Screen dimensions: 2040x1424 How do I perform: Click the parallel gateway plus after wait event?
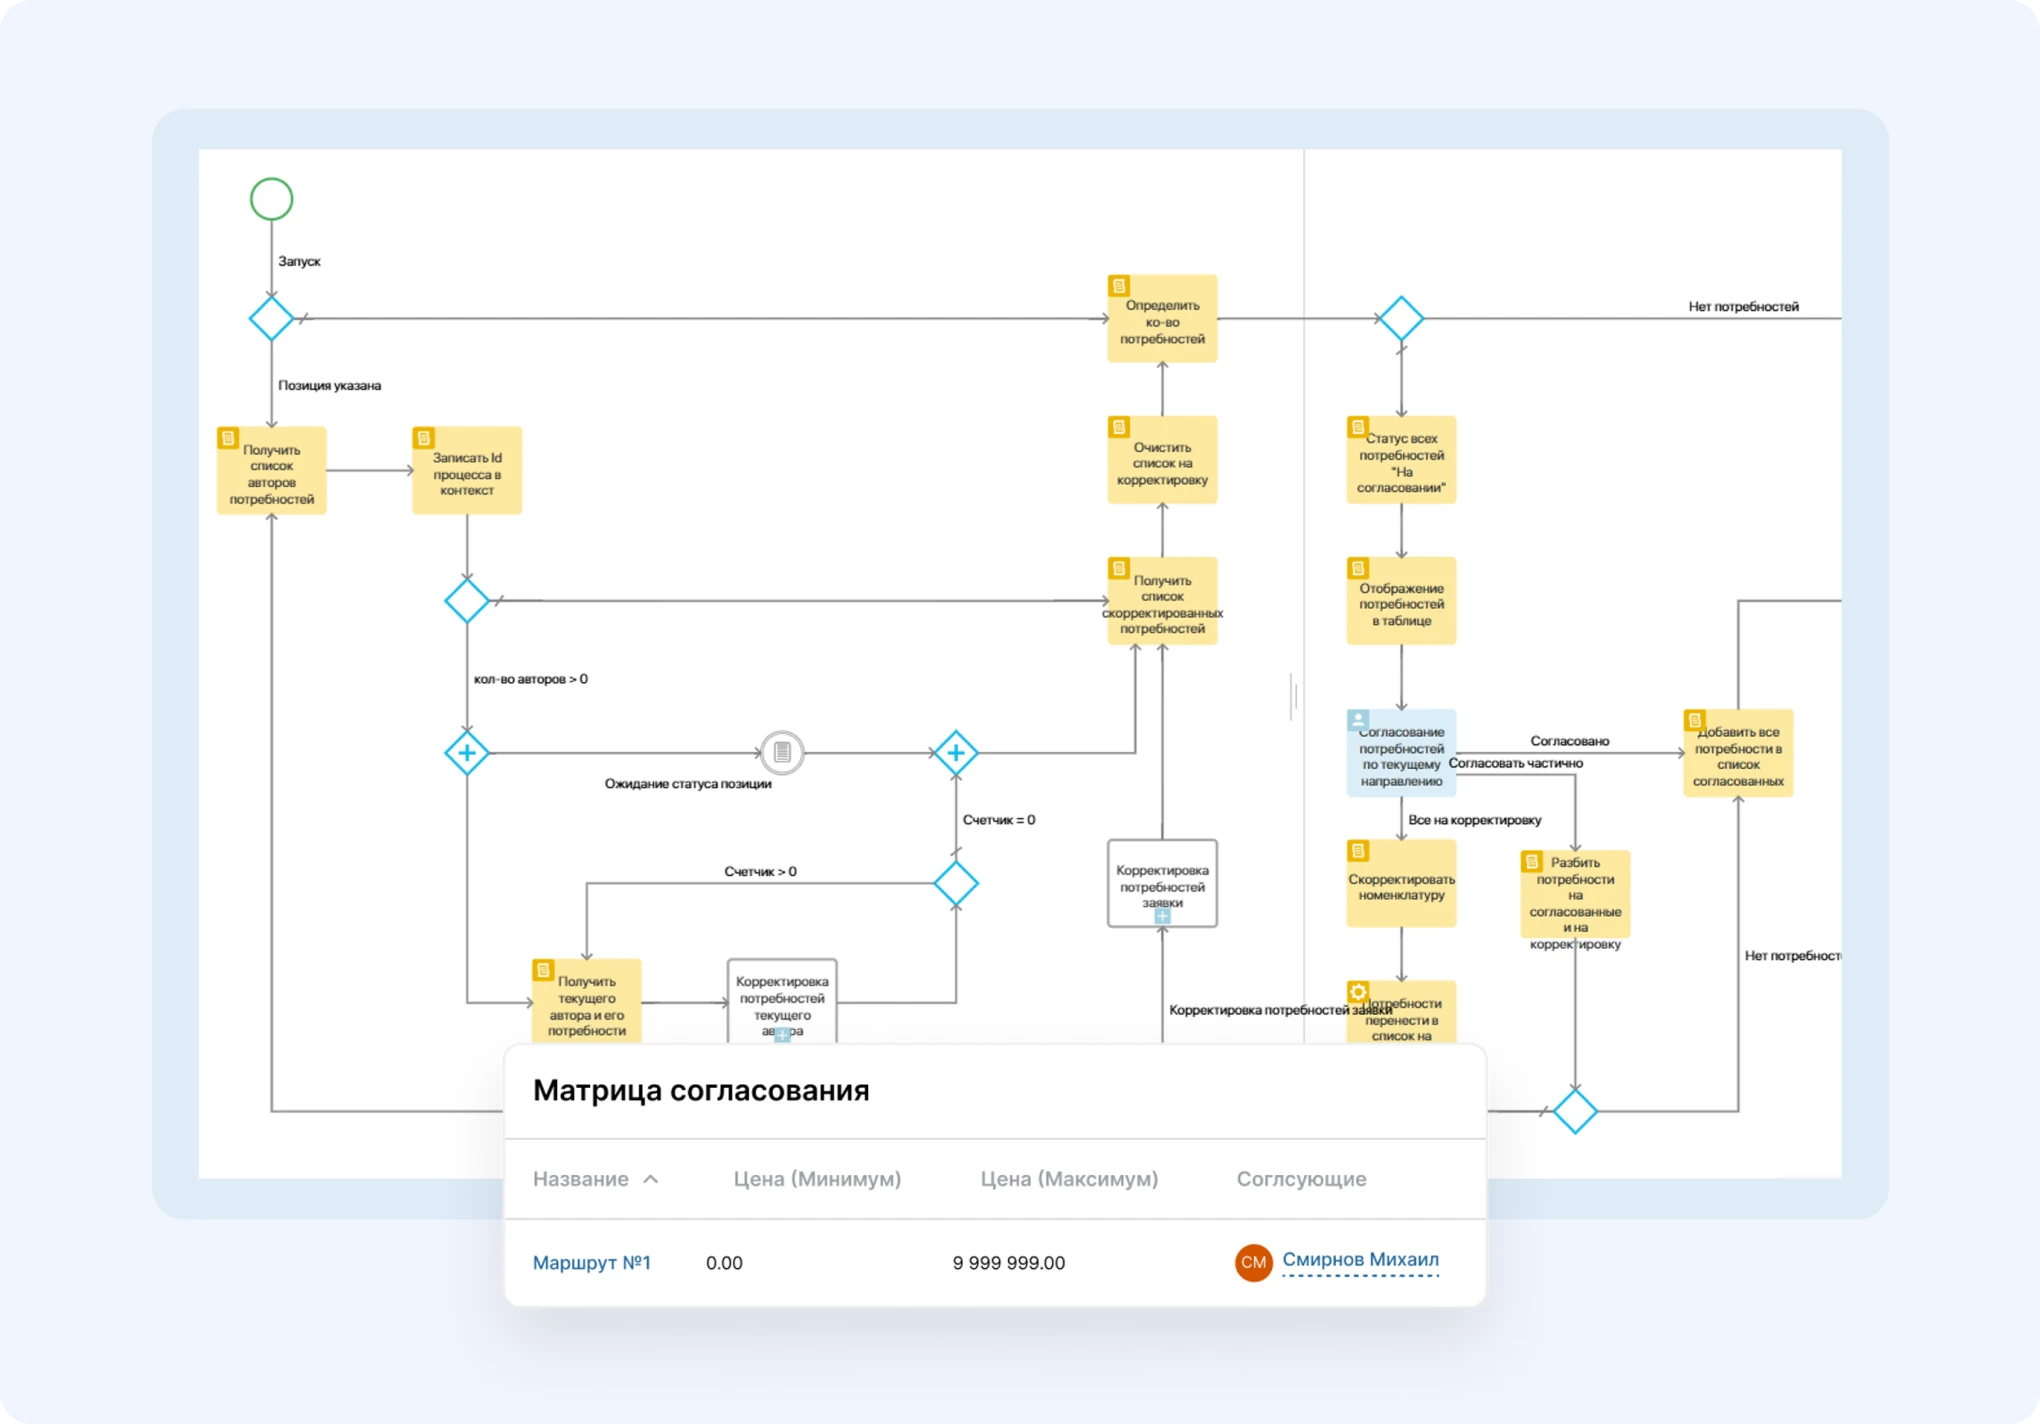tap(956, 752)
